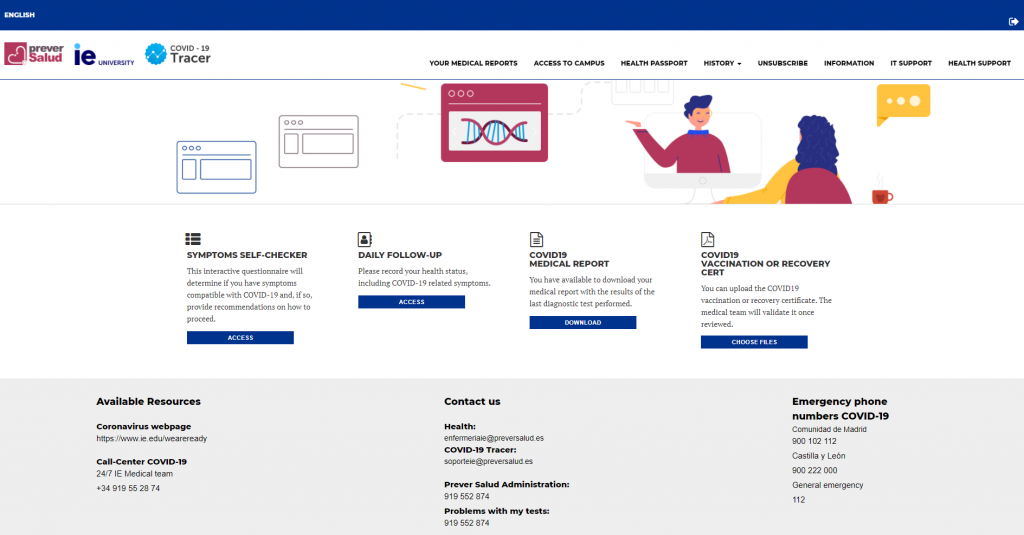This screenshot has width=1024, height=535.
Task: Switch language via ENGLISH link
Action: pos(20,14)
